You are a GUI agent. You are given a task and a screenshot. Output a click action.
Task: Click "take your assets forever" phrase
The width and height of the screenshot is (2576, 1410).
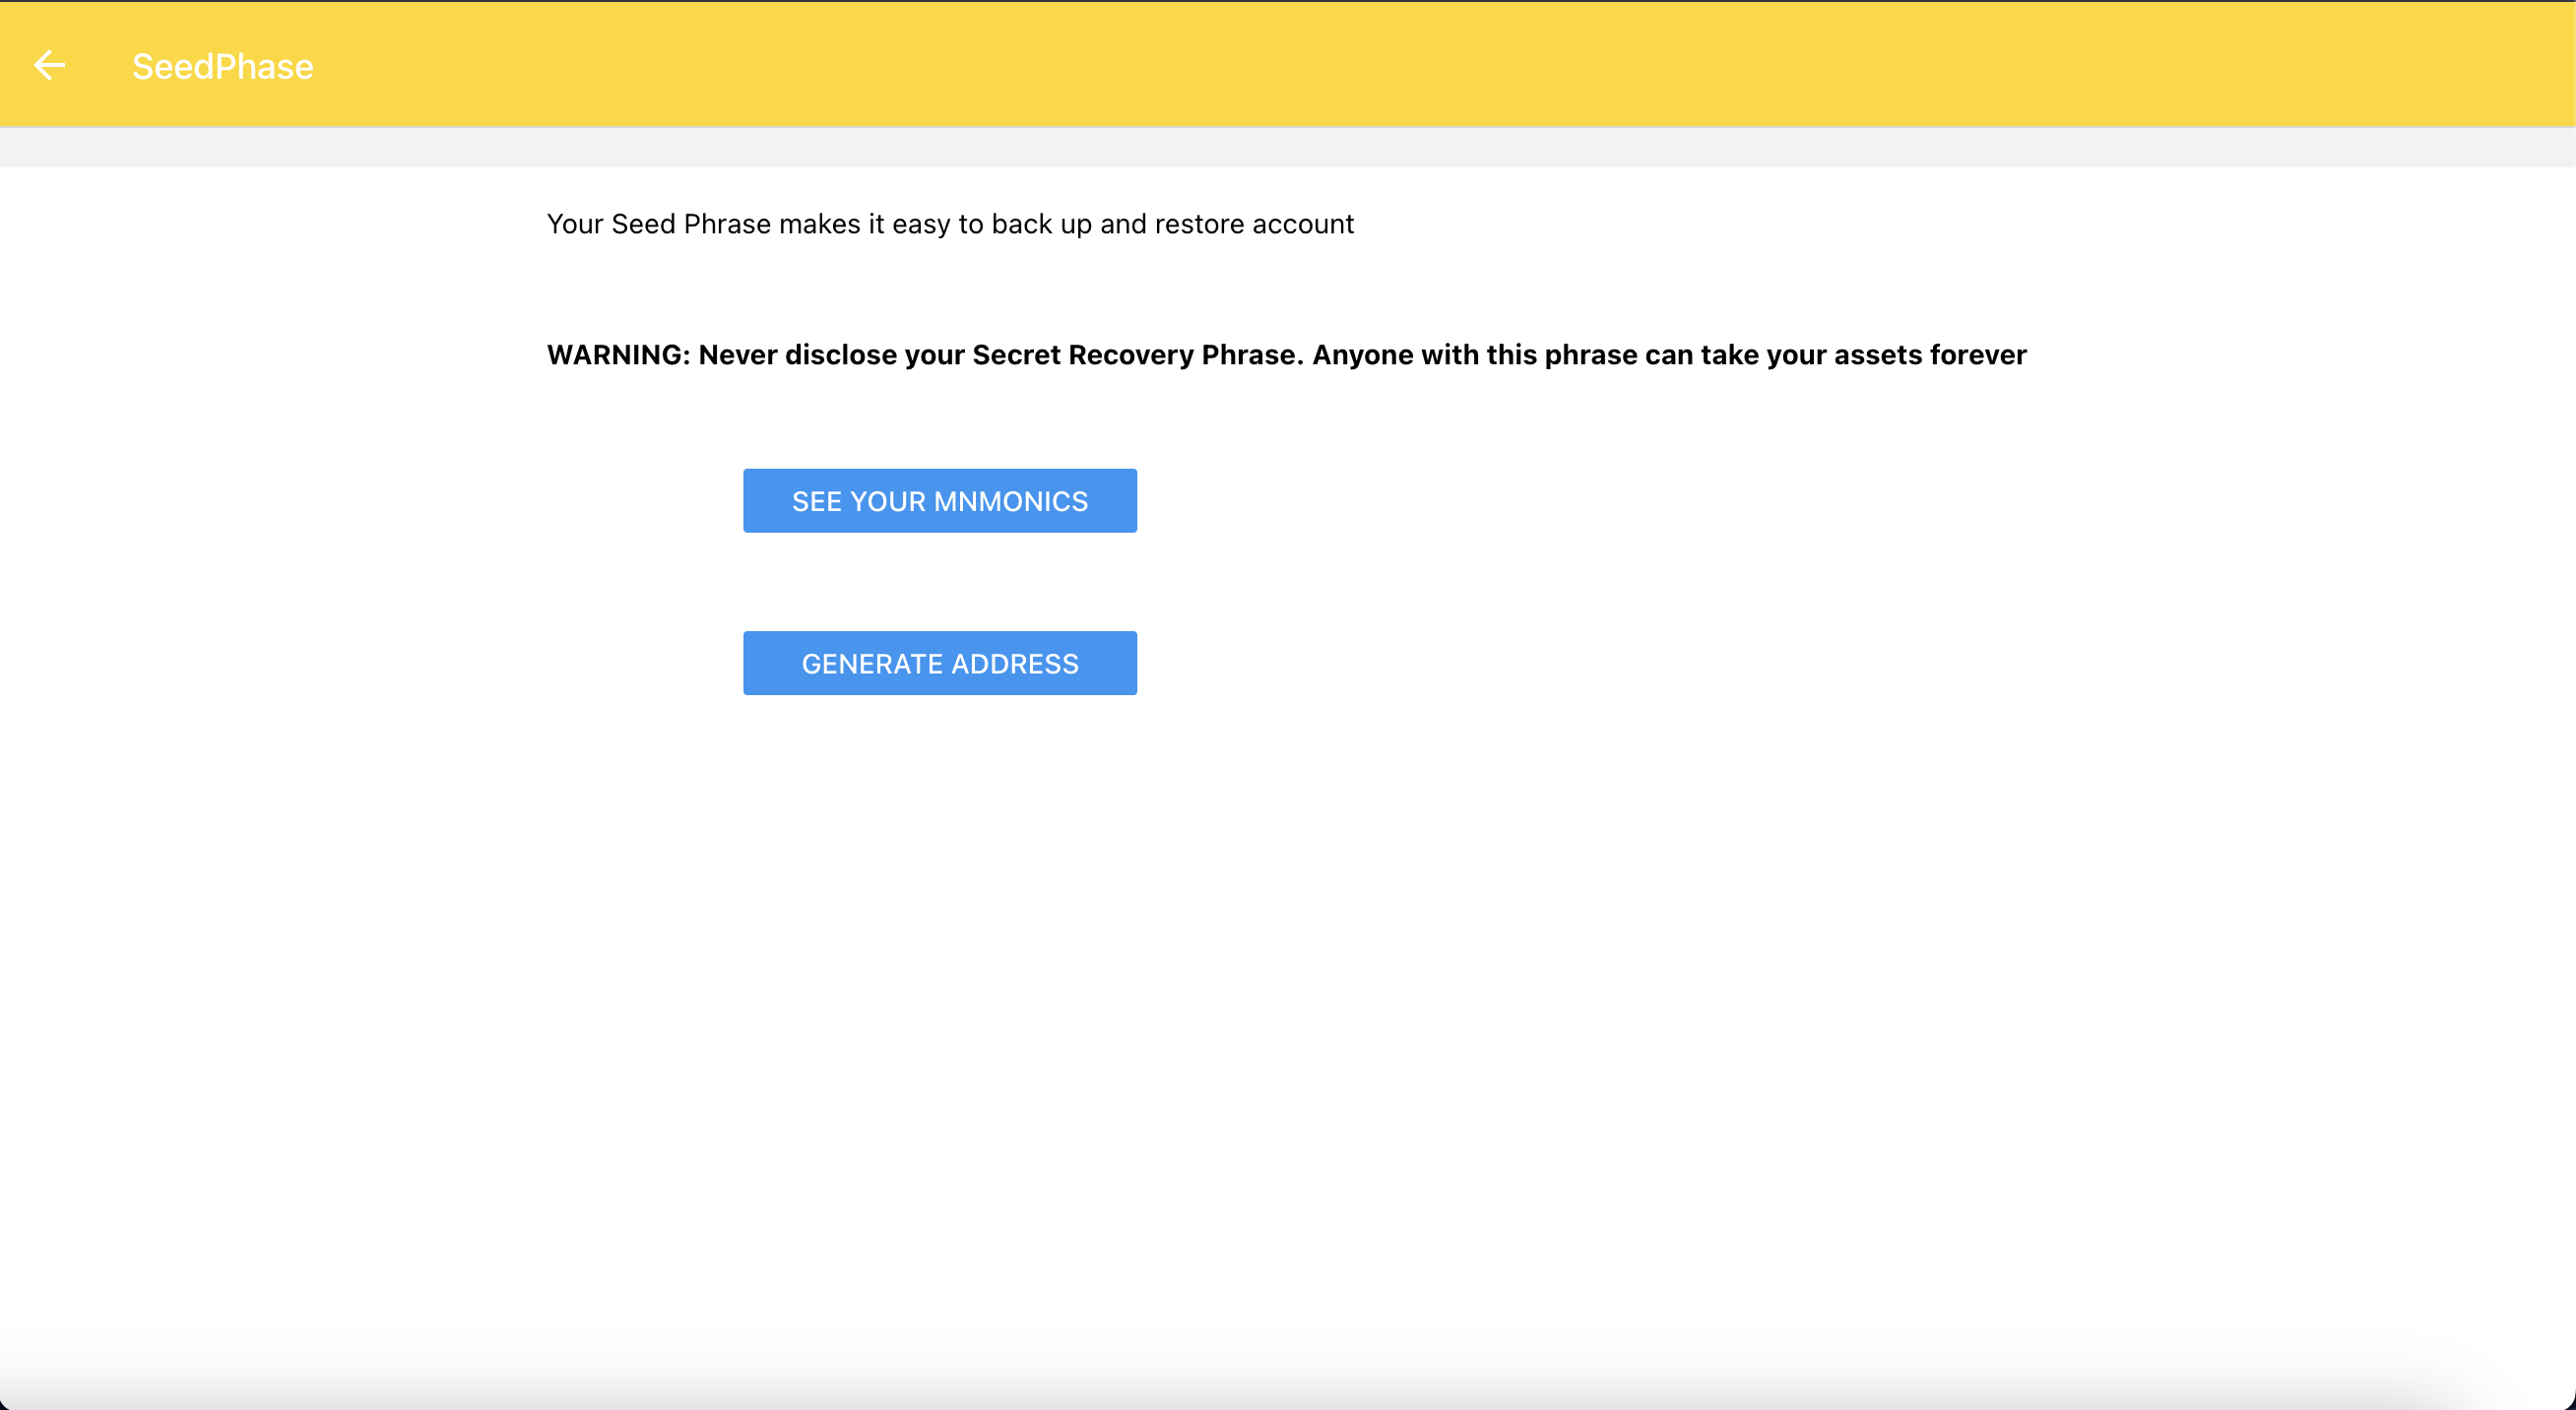[x=1863, y=355]
